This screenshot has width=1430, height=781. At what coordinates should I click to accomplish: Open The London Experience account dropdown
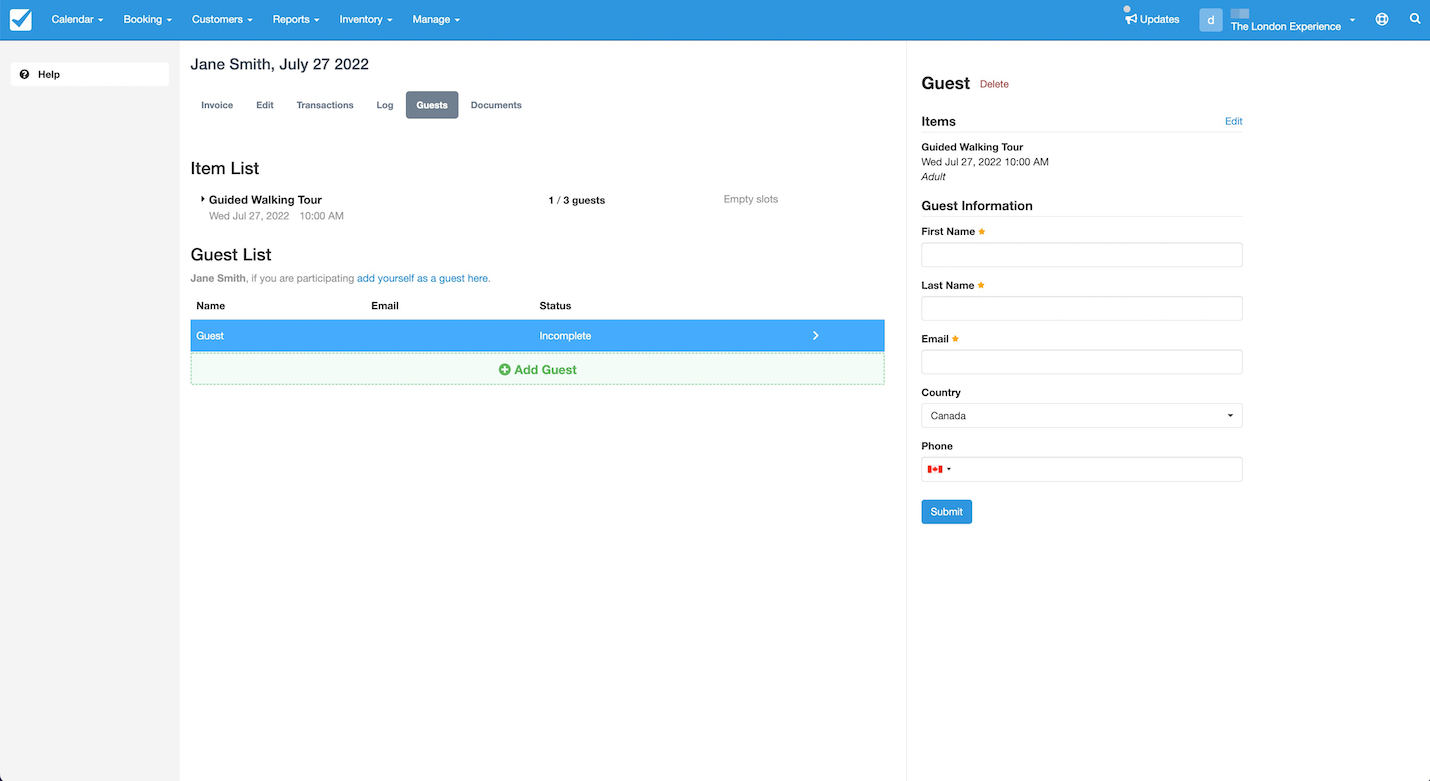point(1293,21)
